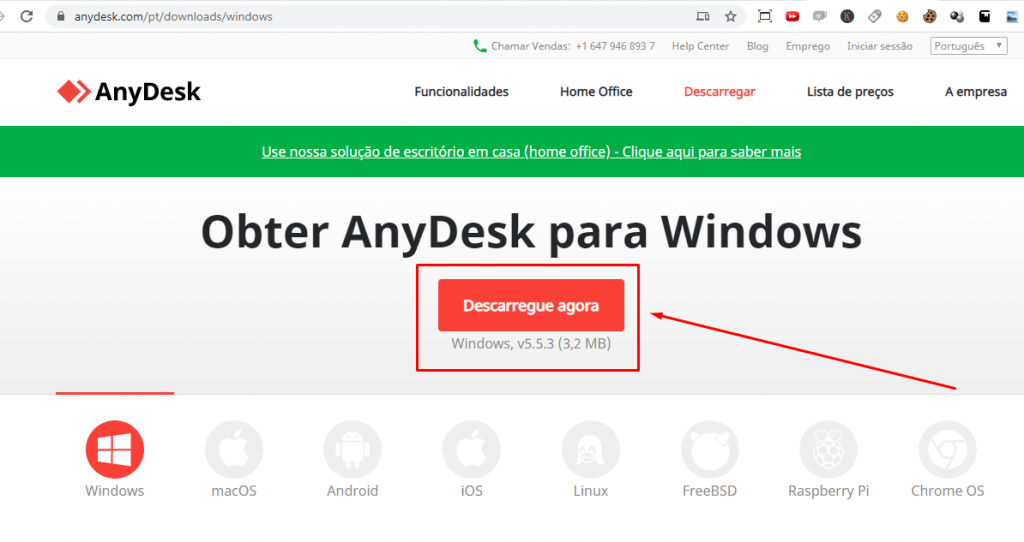Image resolution: width=1024 pixels, height=542 pixels.
Task: Bookmark this page with the star icon
Action: pos(731,16)
